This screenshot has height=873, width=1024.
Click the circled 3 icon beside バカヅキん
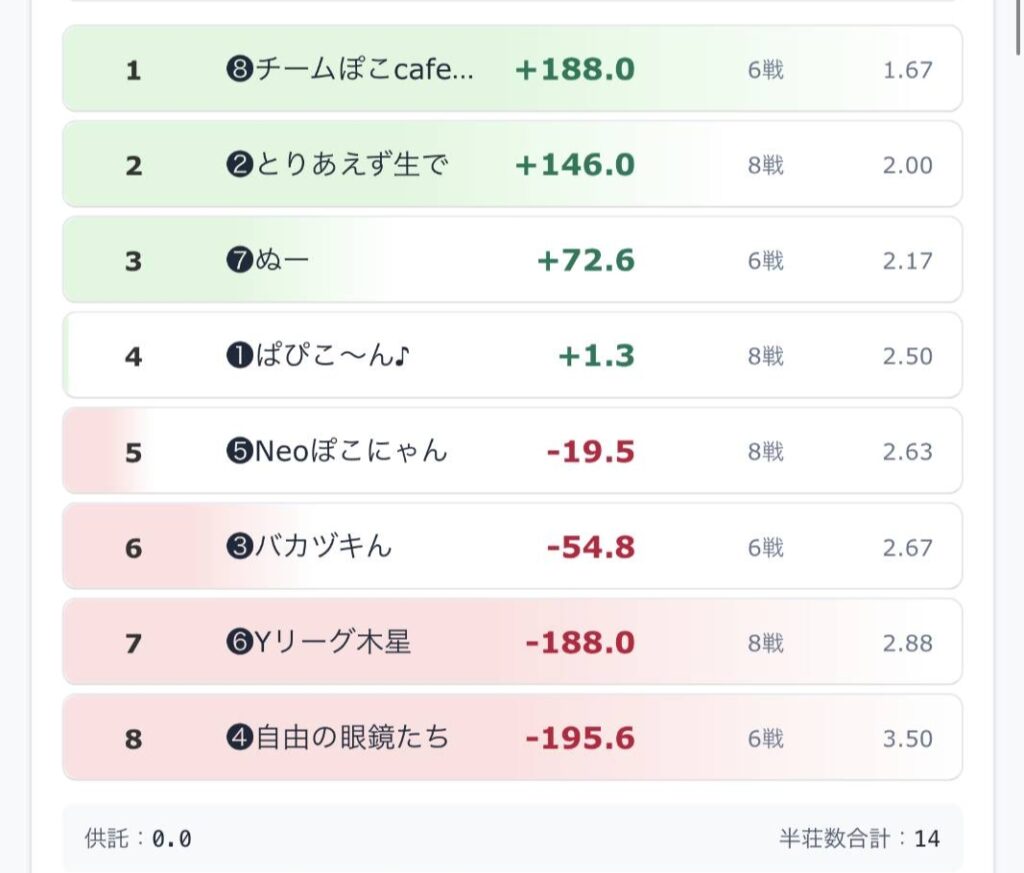[238, 547]
